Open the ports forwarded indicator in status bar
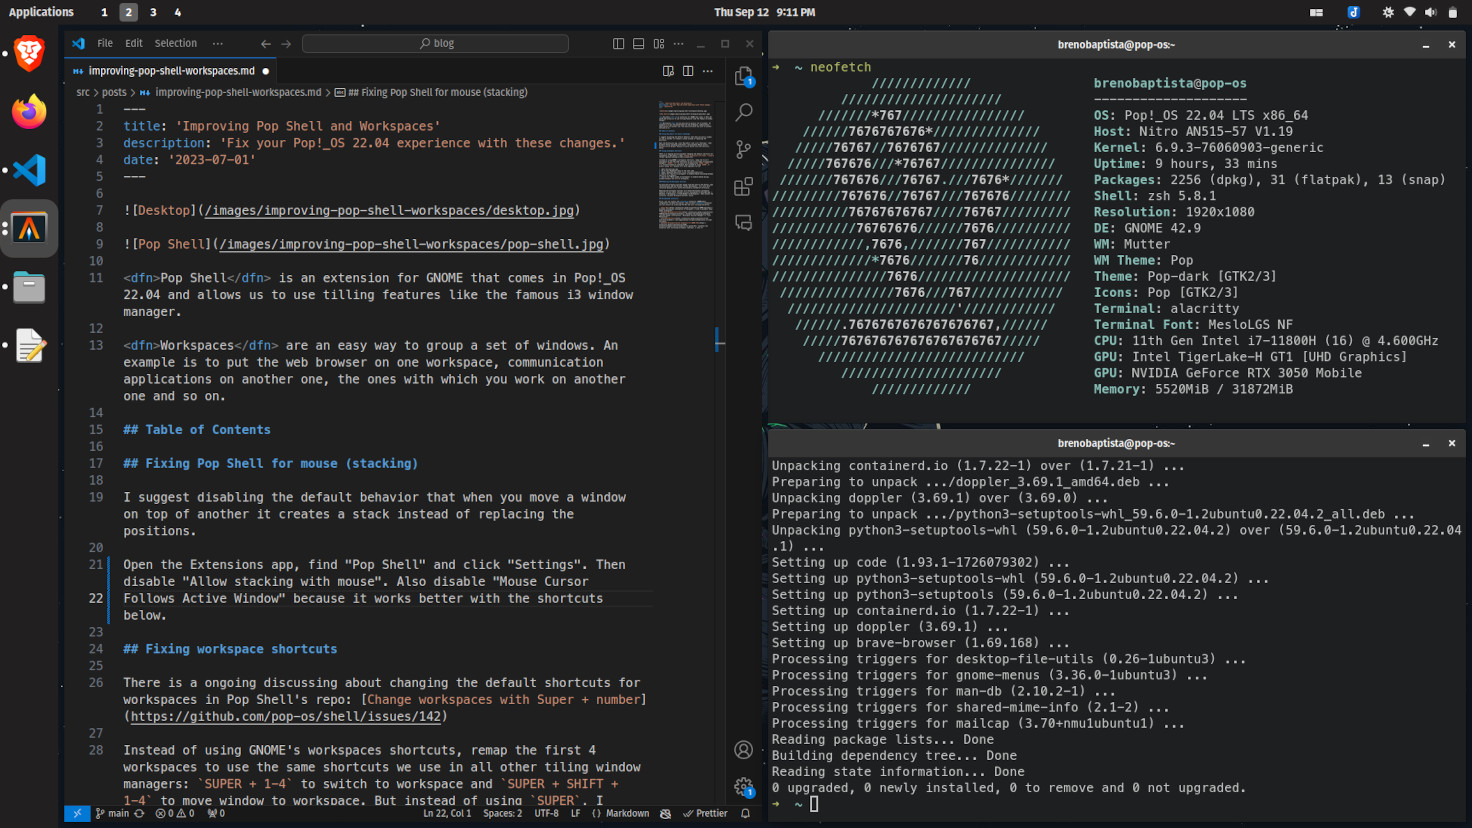1472x828 pixels. pos(216,814)
